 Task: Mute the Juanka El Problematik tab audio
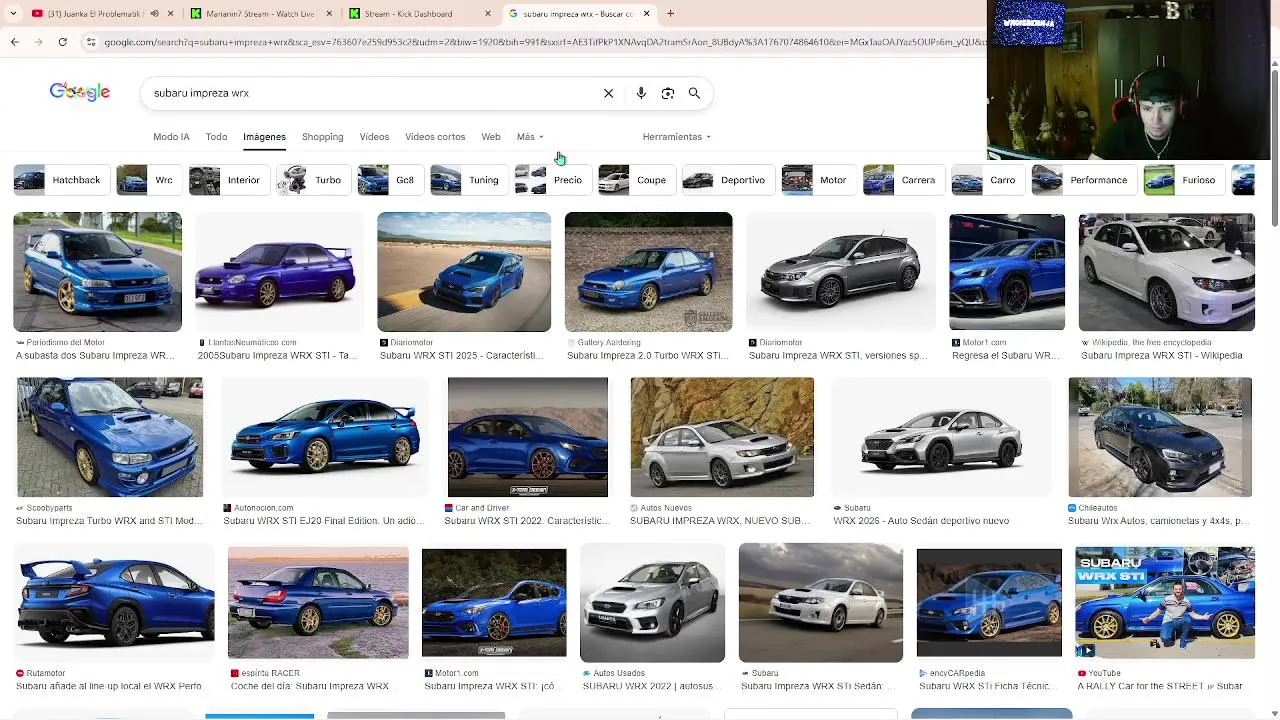(154, 14)
